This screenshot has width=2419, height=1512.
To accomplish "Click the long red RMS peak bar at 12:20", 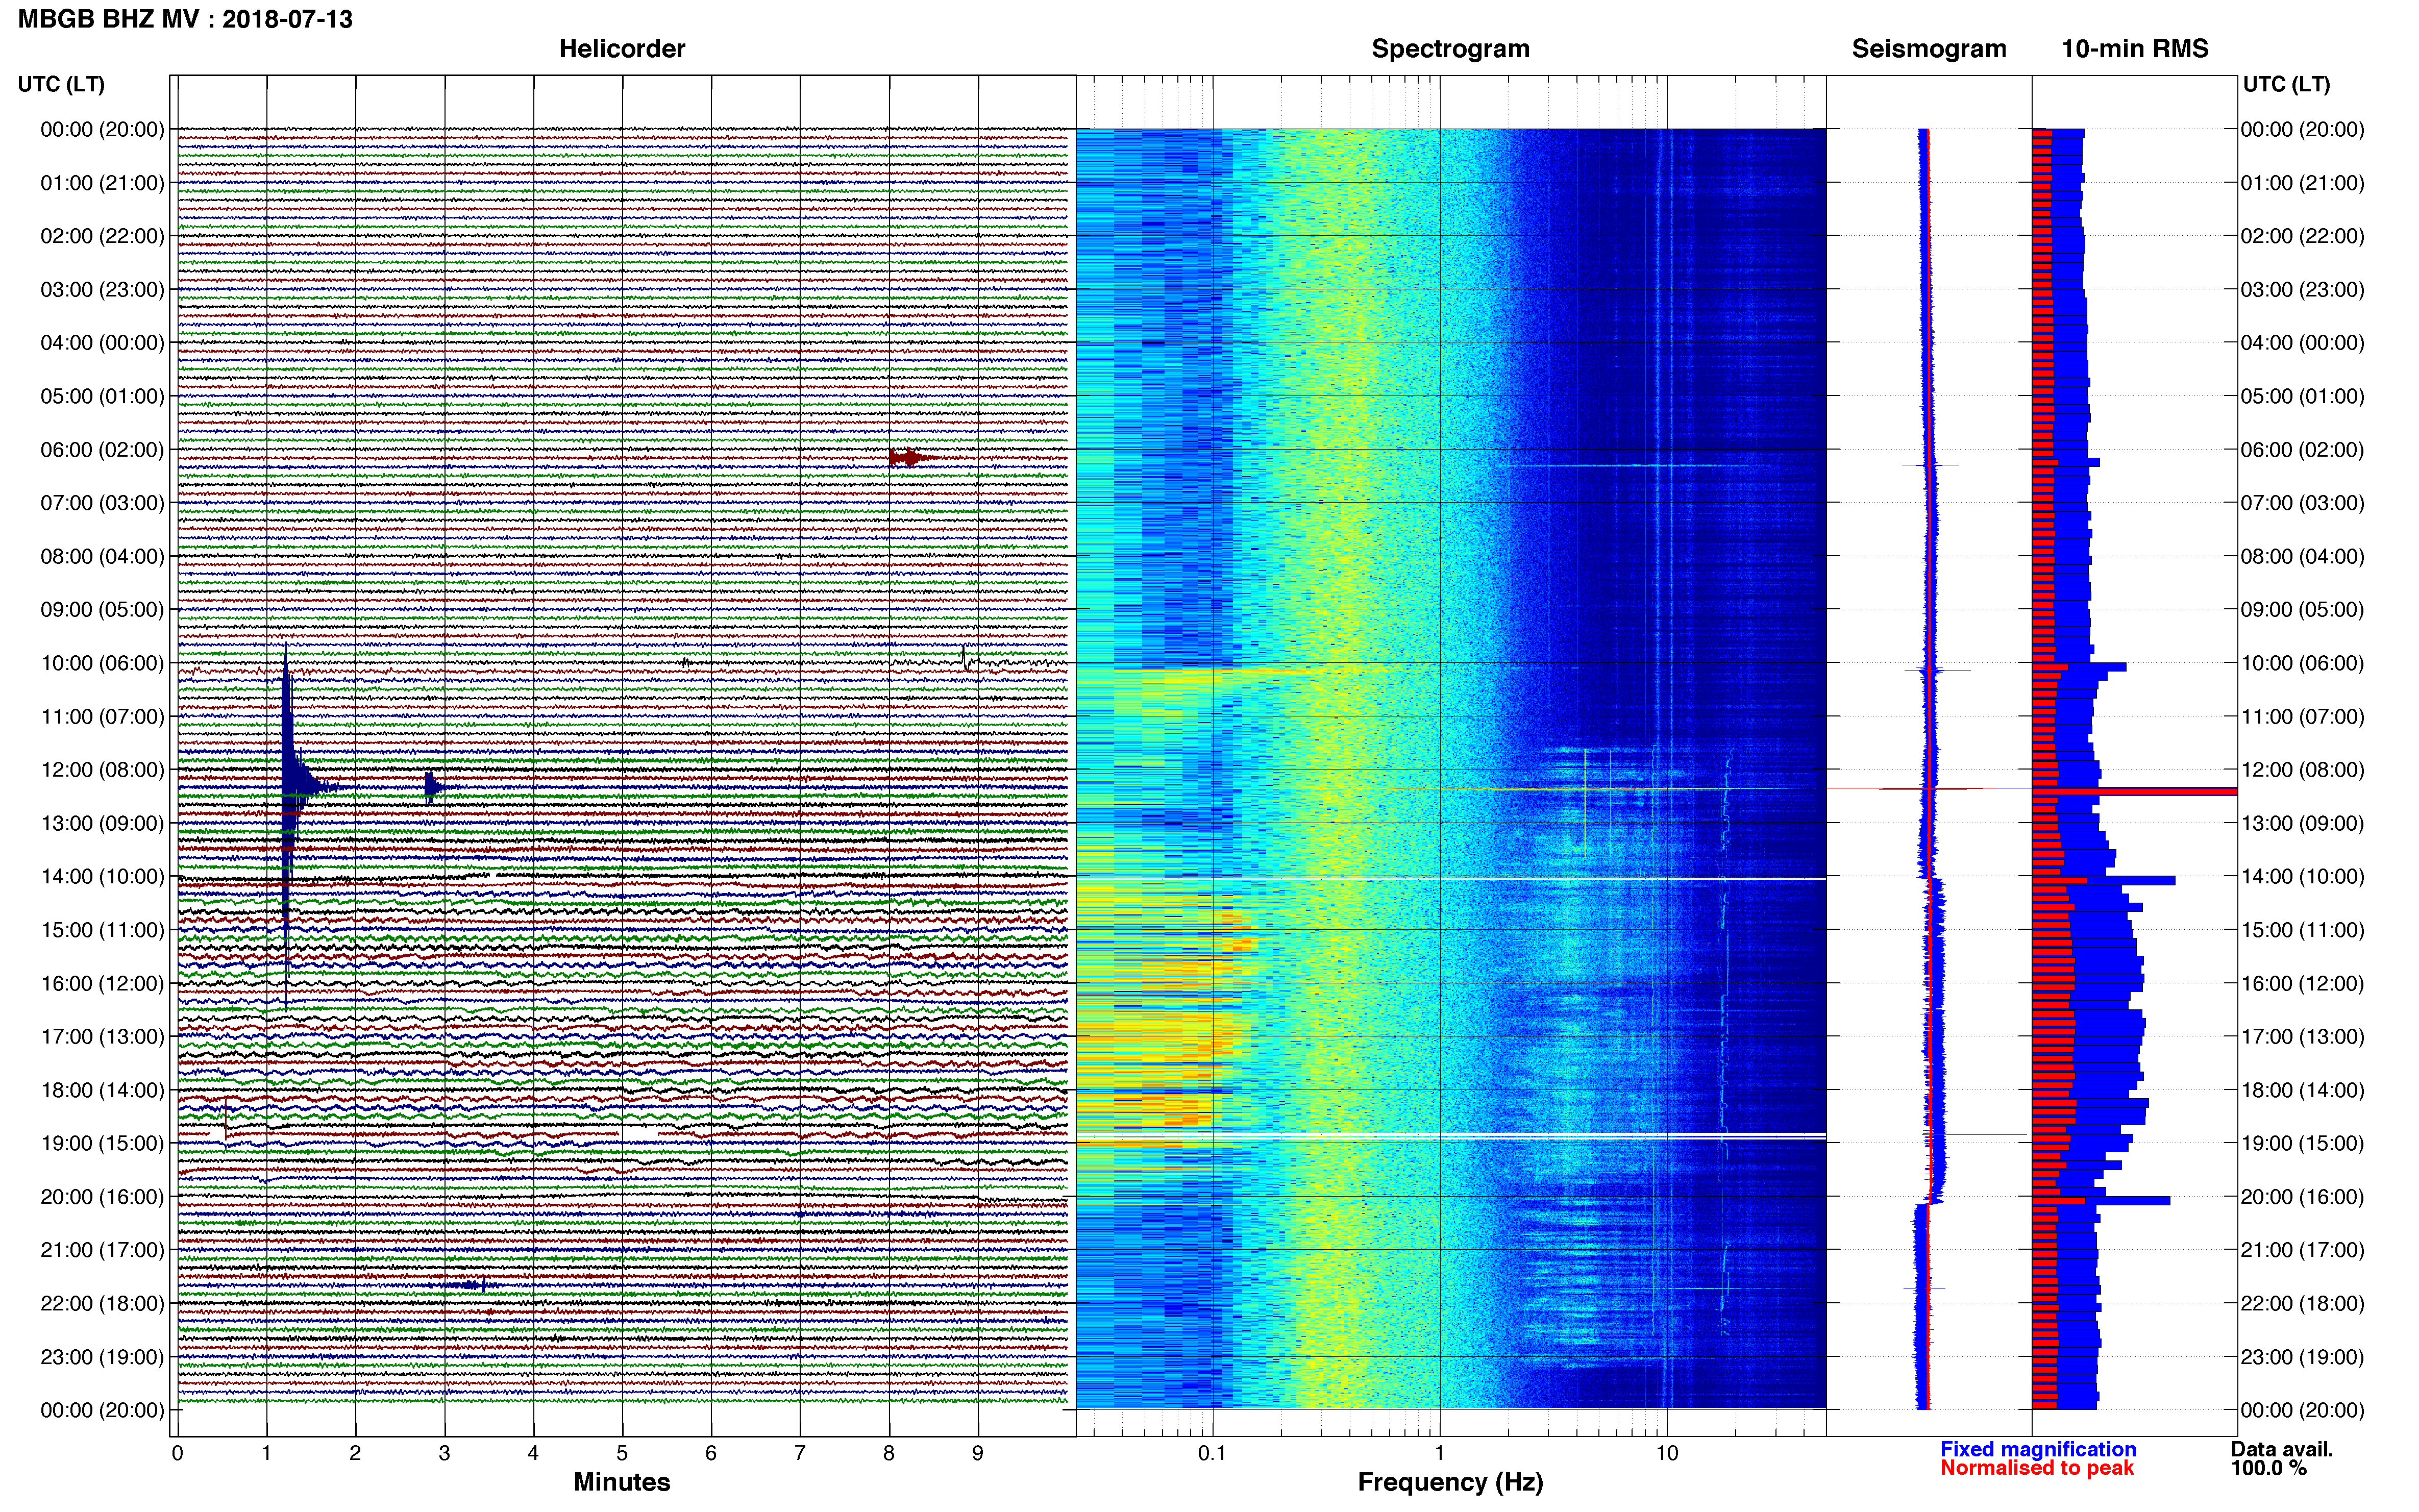I will tap(2134, 791).
